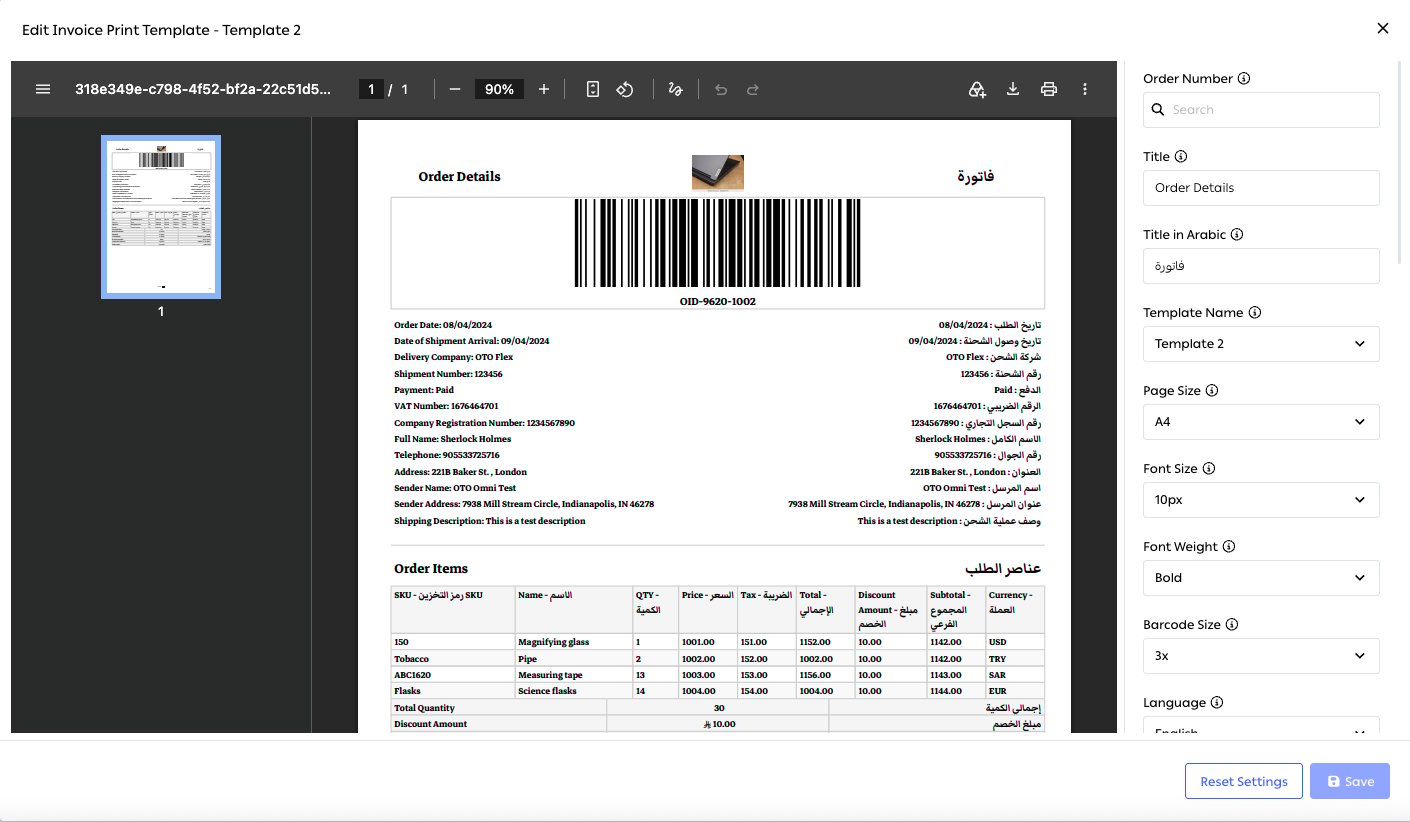Click the product logo image on invoice
This screenshot has width=1410, height=822.
pos(718,172)
